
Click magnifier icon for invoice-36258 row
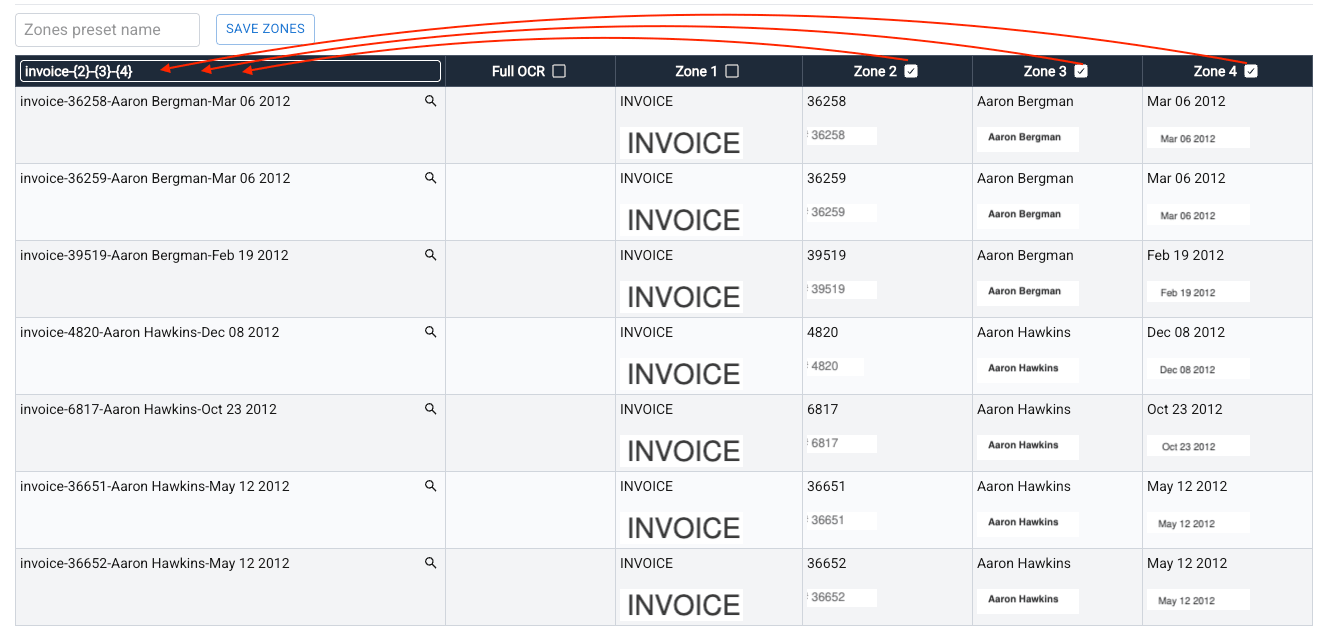(431, 101)
